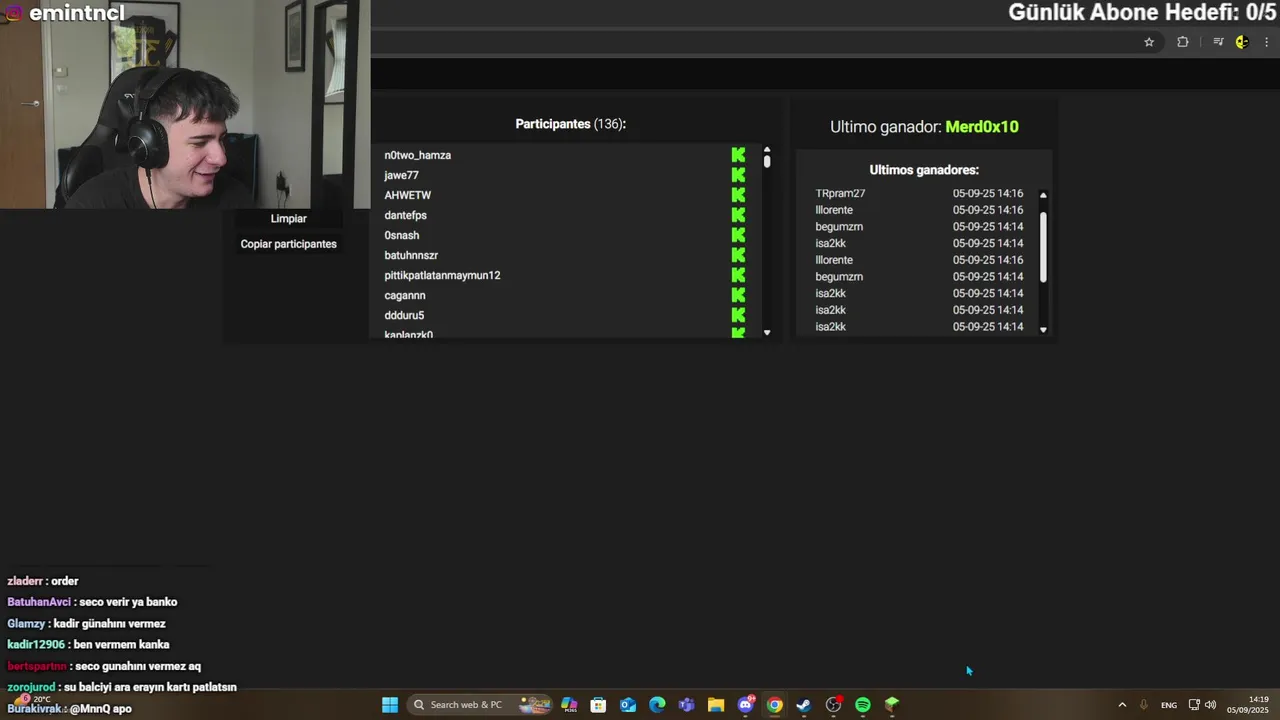Open the media control playlist icon
Screen dimensions: 1280x720
1218,42
